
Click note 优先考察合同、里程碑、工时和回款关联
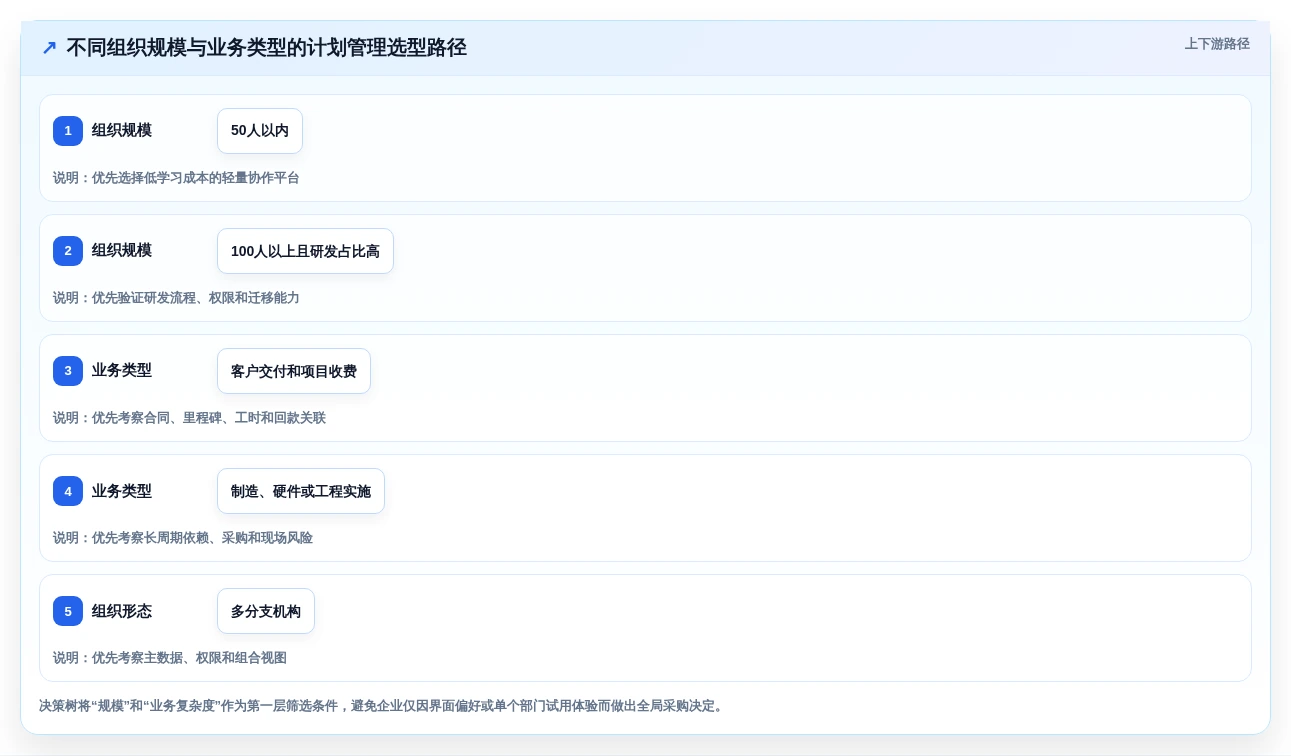(189, 418)
